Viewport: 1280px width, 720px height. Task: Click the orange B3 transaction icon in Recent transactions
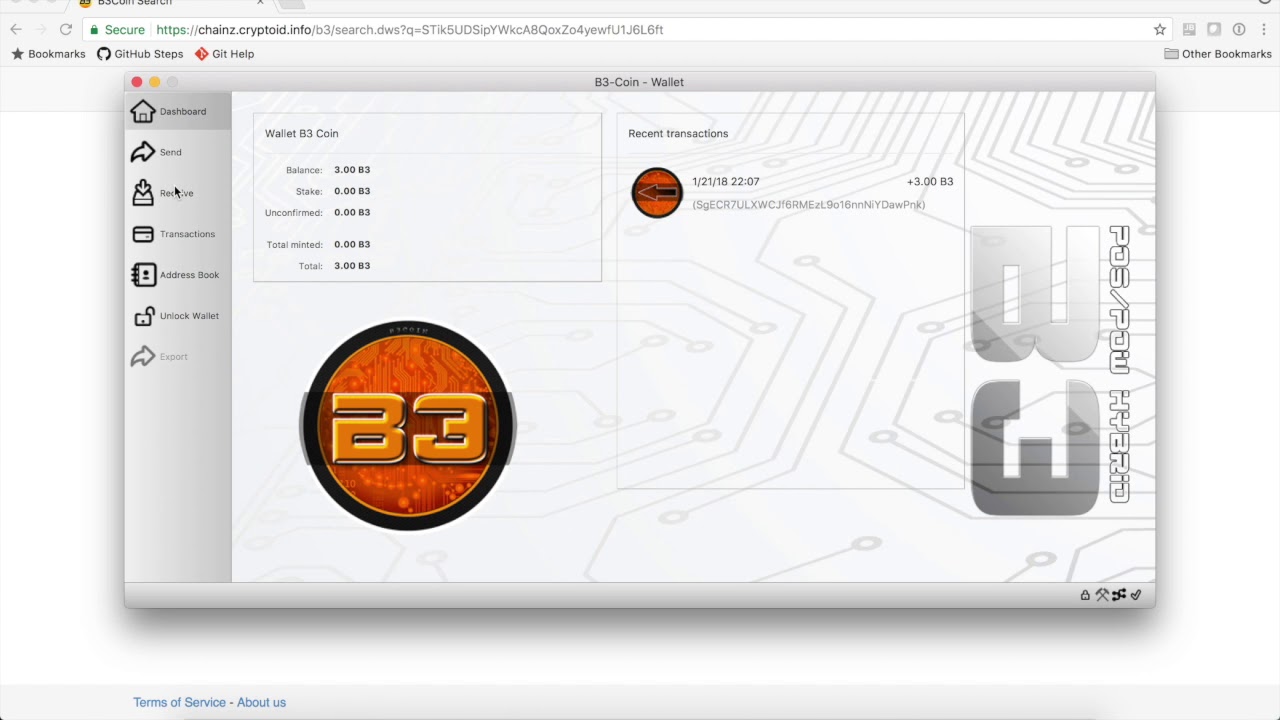tap(657, 193)
